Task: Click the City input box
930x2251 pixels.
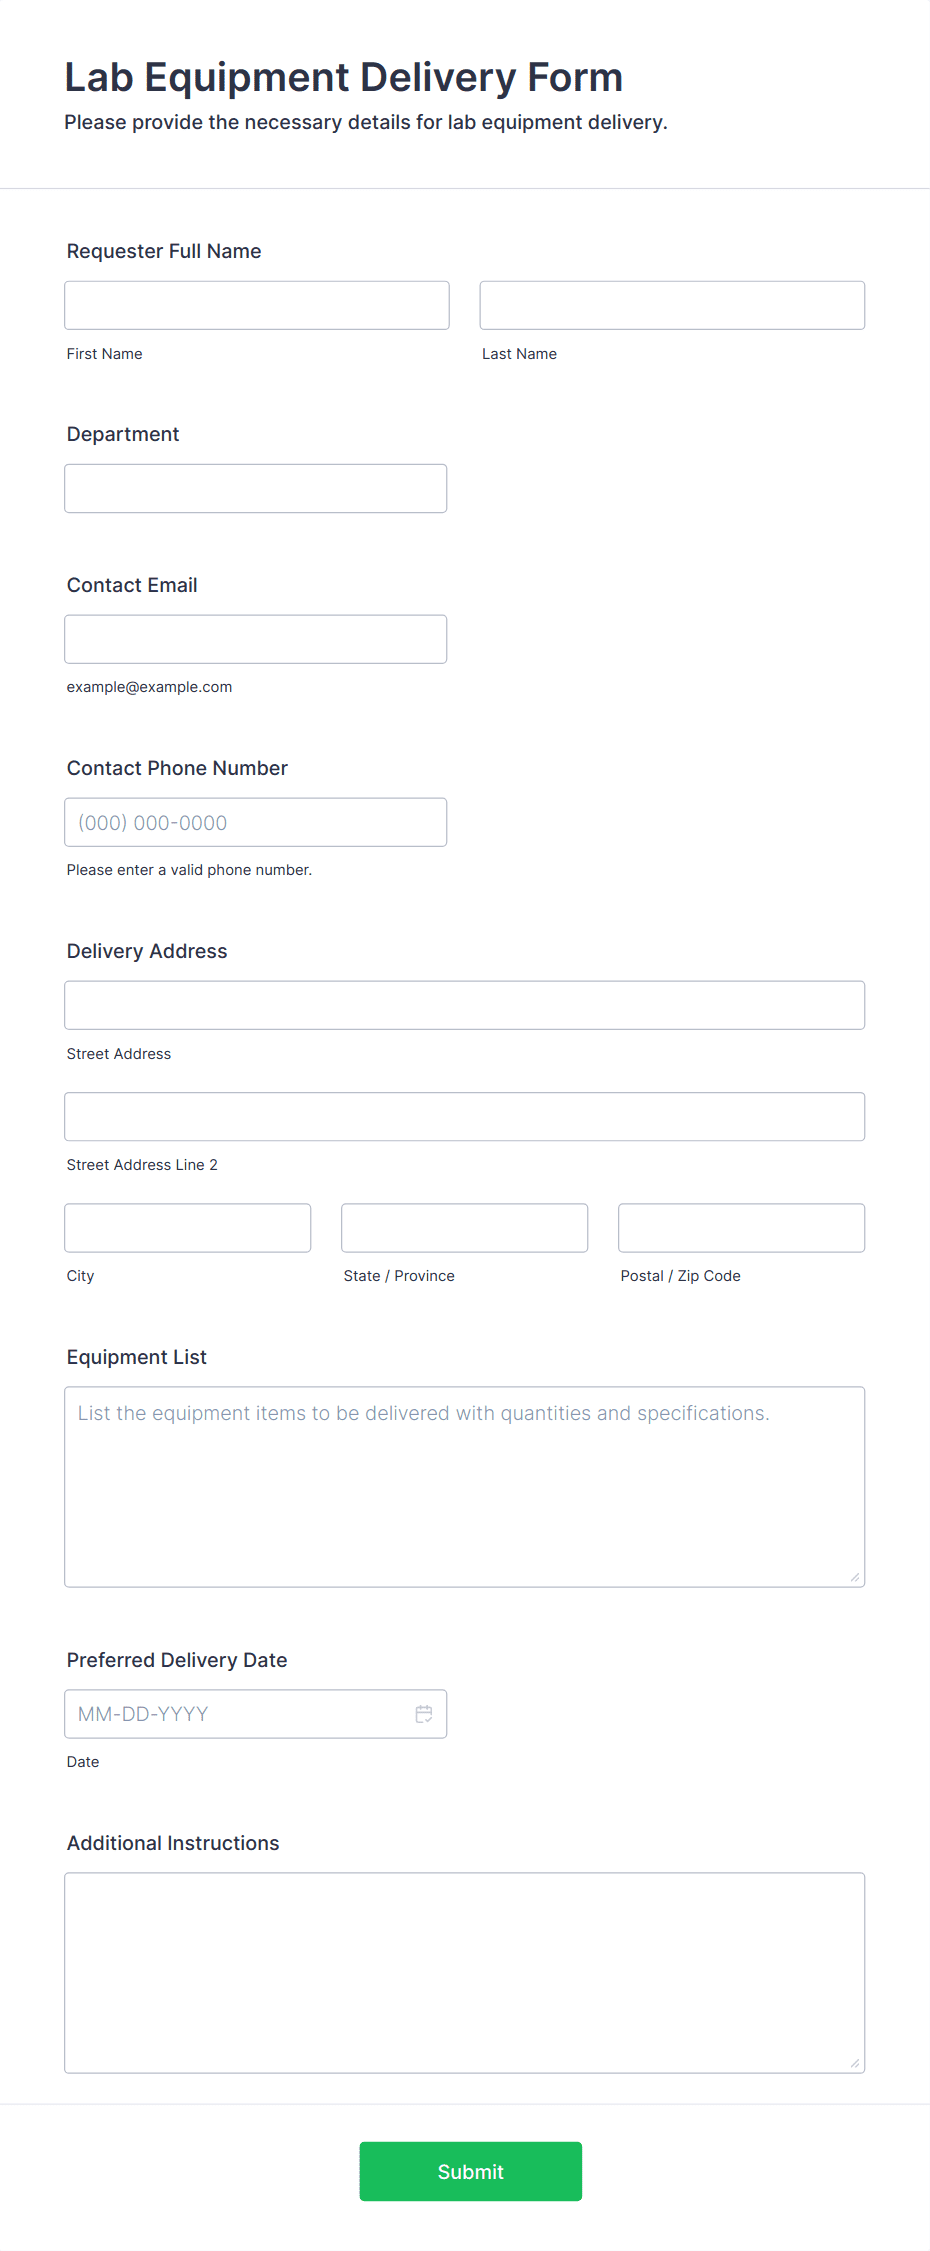Action: pos(188,1228)
